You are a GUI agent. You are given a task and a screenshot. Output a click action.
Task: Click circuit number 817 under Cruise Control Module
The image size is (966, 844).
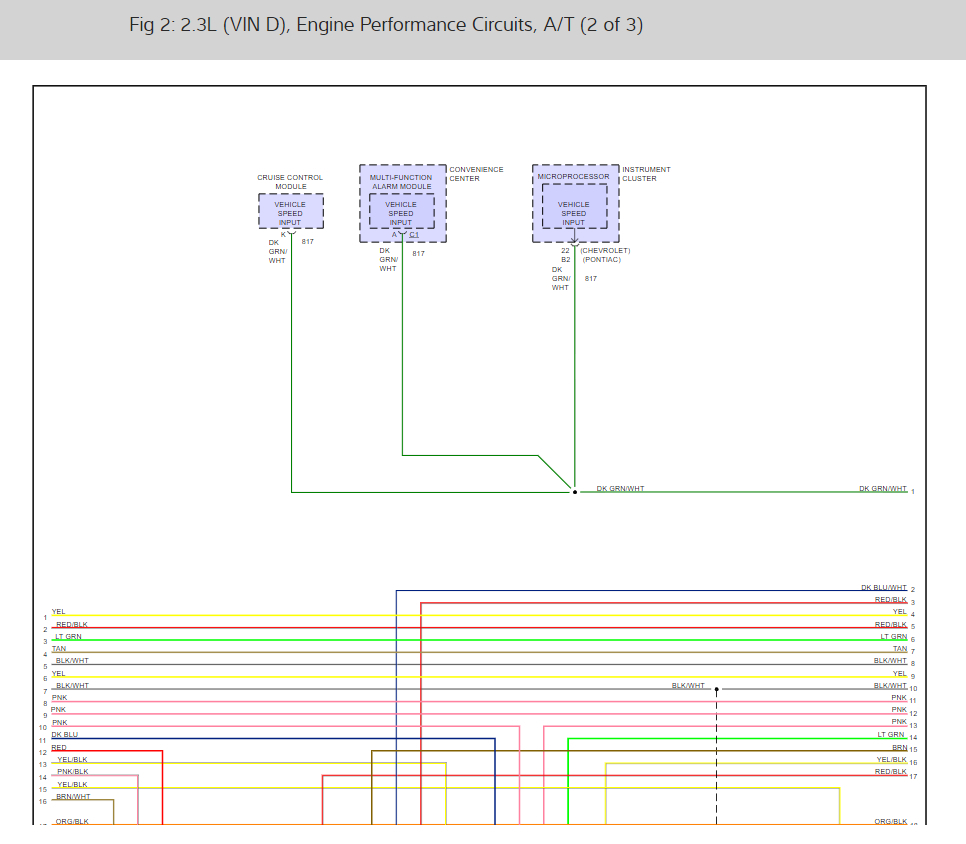coord(307,242)
